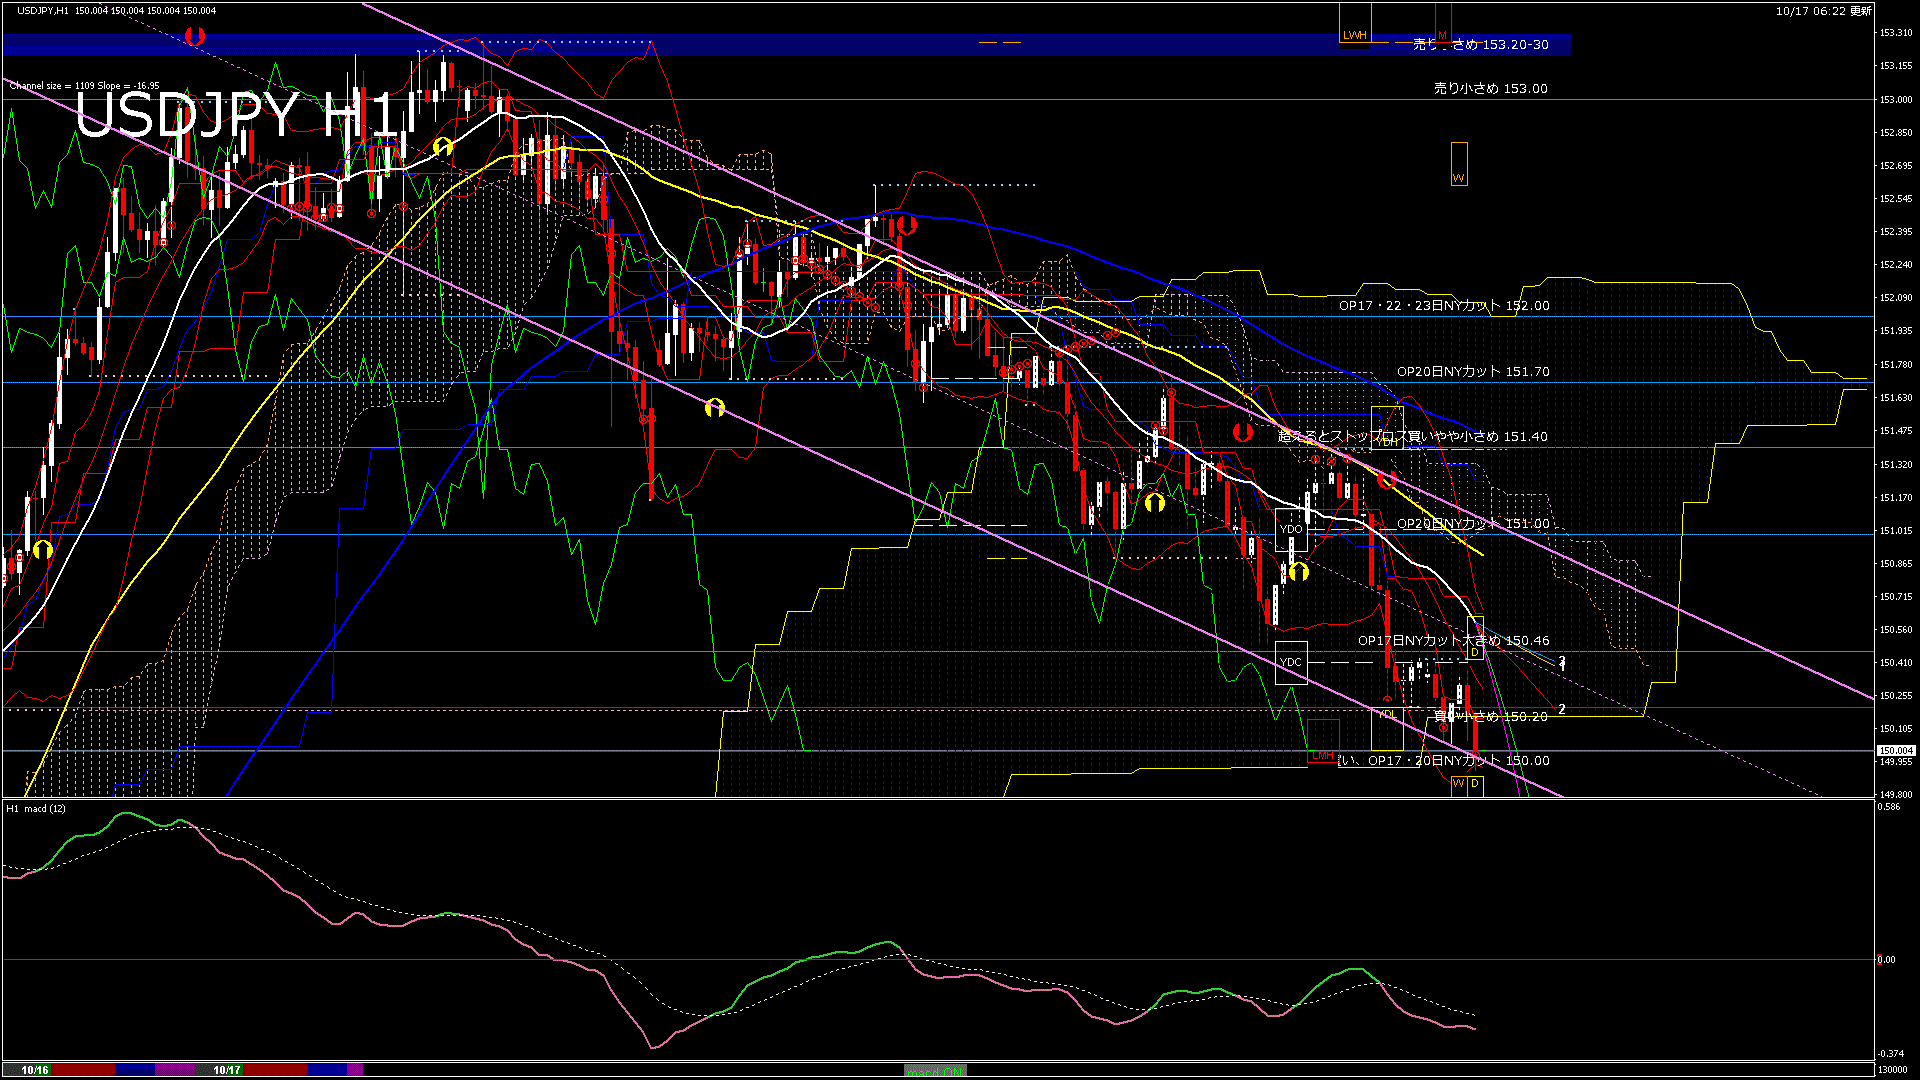Click the H1 macd (12) indicator label
1920x1080 pixels.
pyautogui.click(x=36, y=808)
